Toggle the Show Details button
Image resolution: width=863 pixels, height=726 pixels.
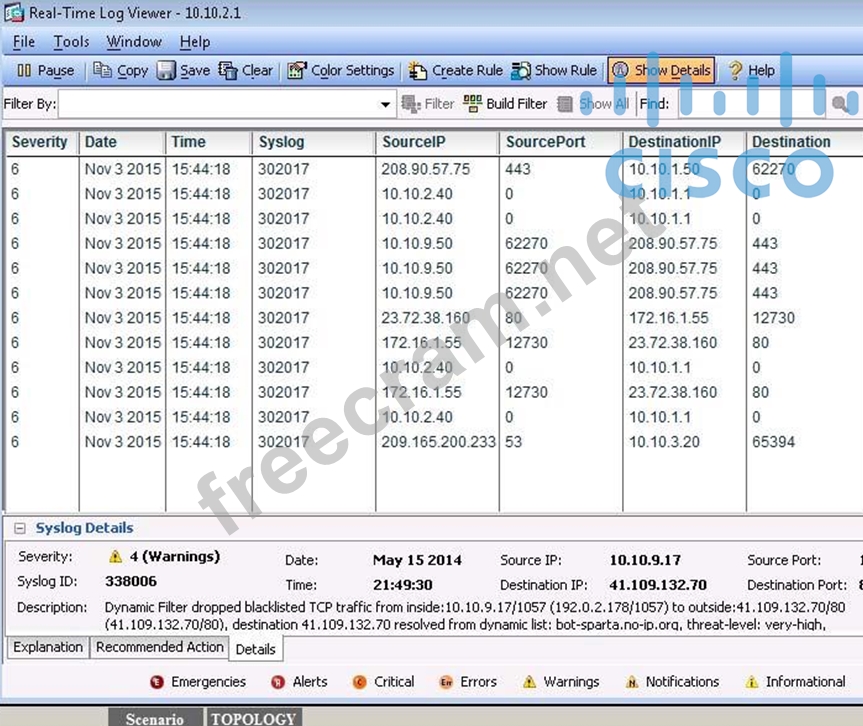pos(661,71)
